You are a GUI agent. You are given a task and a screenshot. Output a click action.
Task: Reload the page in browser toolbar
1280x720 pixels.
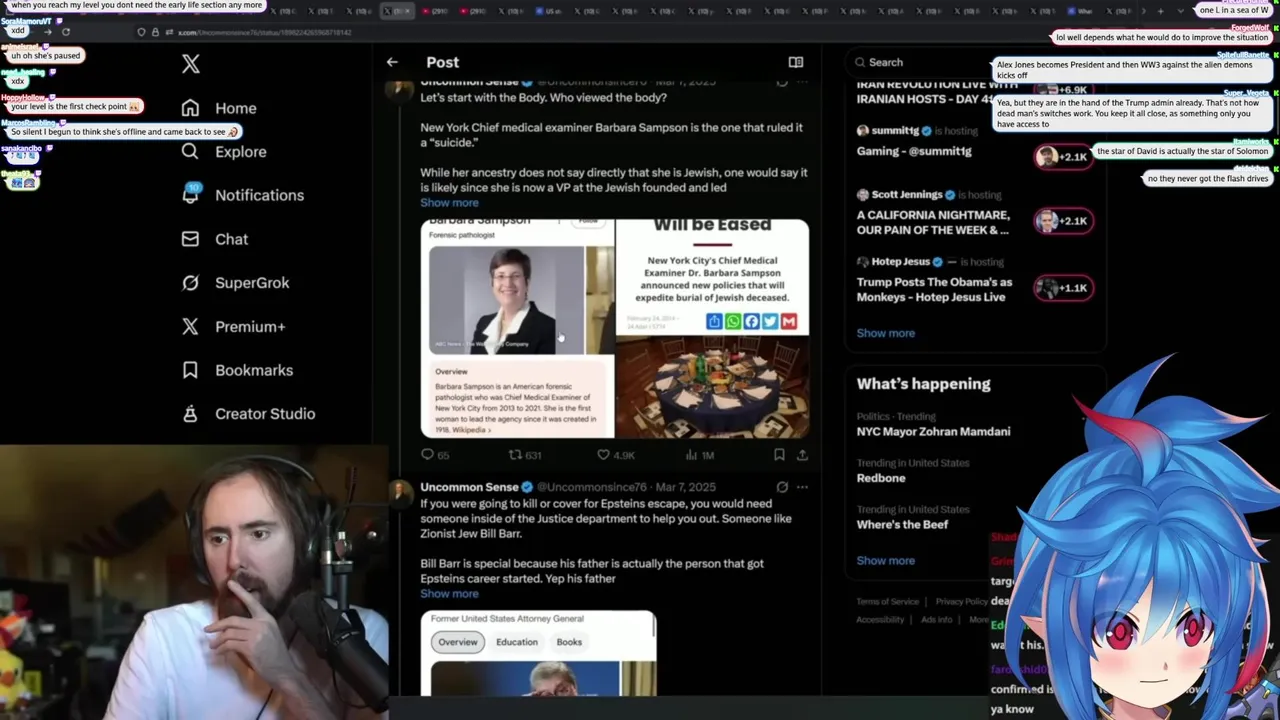[66, 32]
